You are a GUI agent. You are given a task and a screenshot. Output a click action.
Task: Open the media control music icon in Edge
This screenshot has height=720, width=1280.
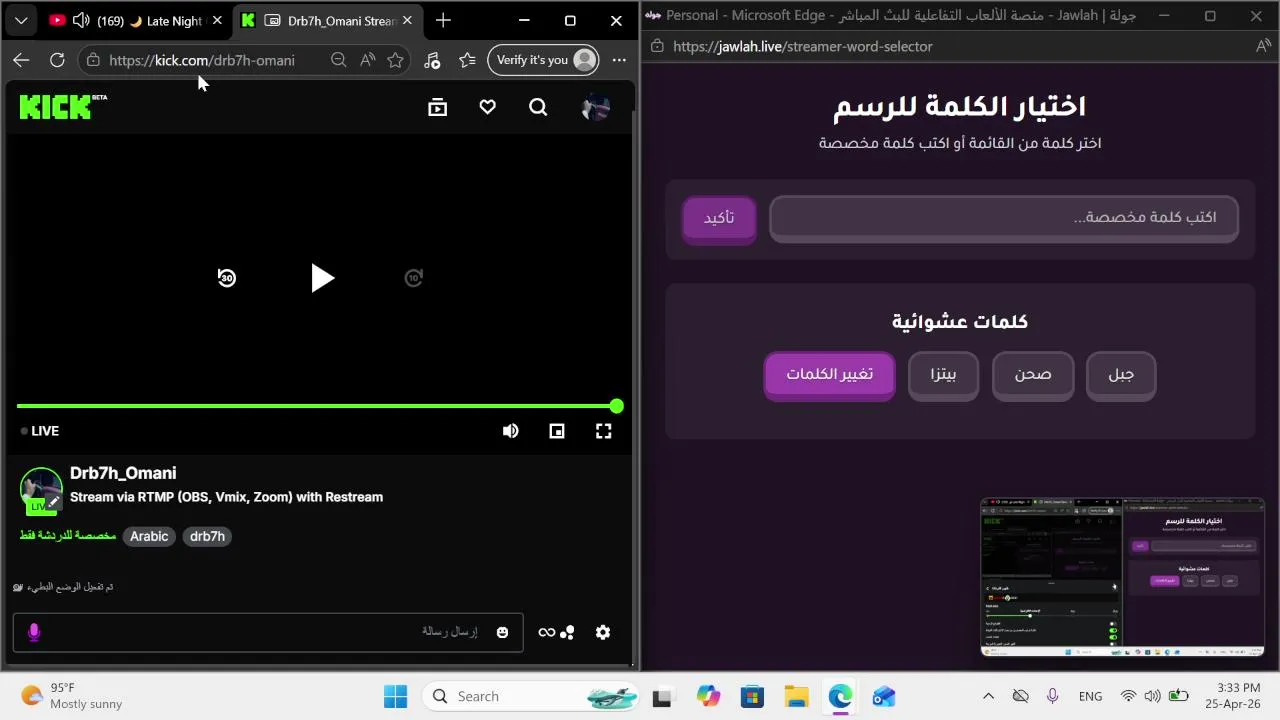432,60
